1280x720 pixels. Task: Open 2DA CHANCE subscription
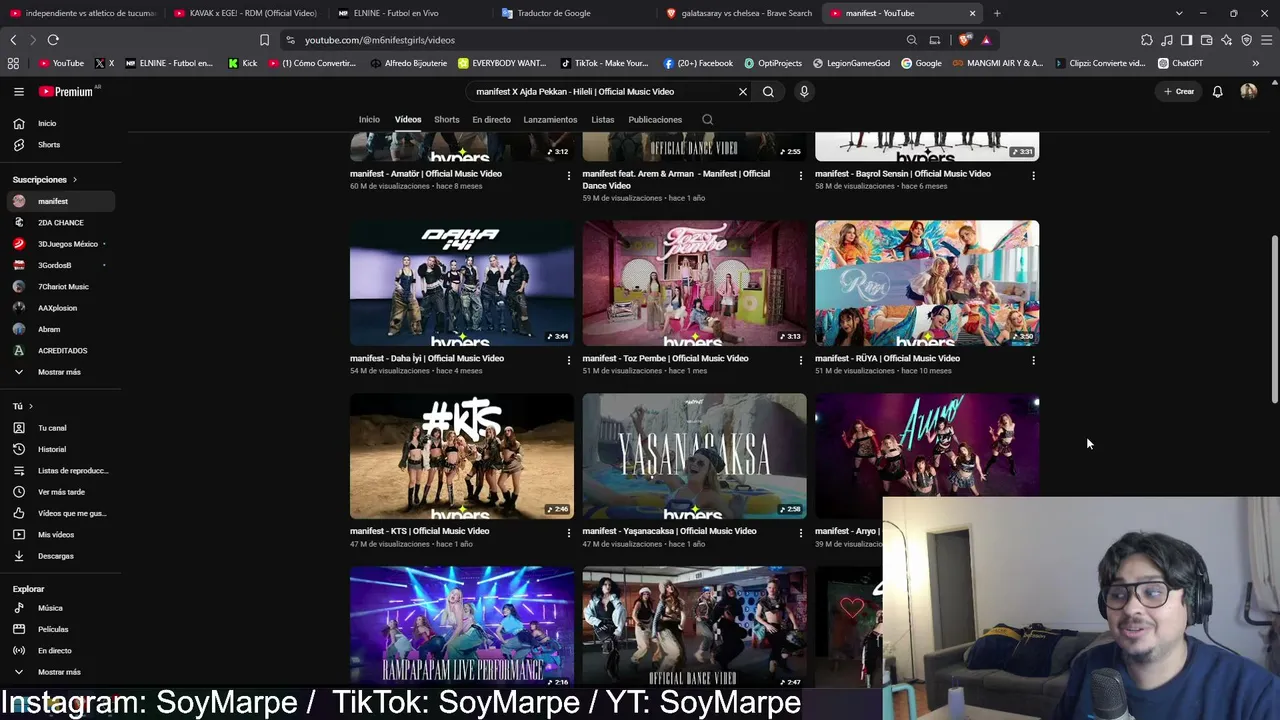[60, 222]
